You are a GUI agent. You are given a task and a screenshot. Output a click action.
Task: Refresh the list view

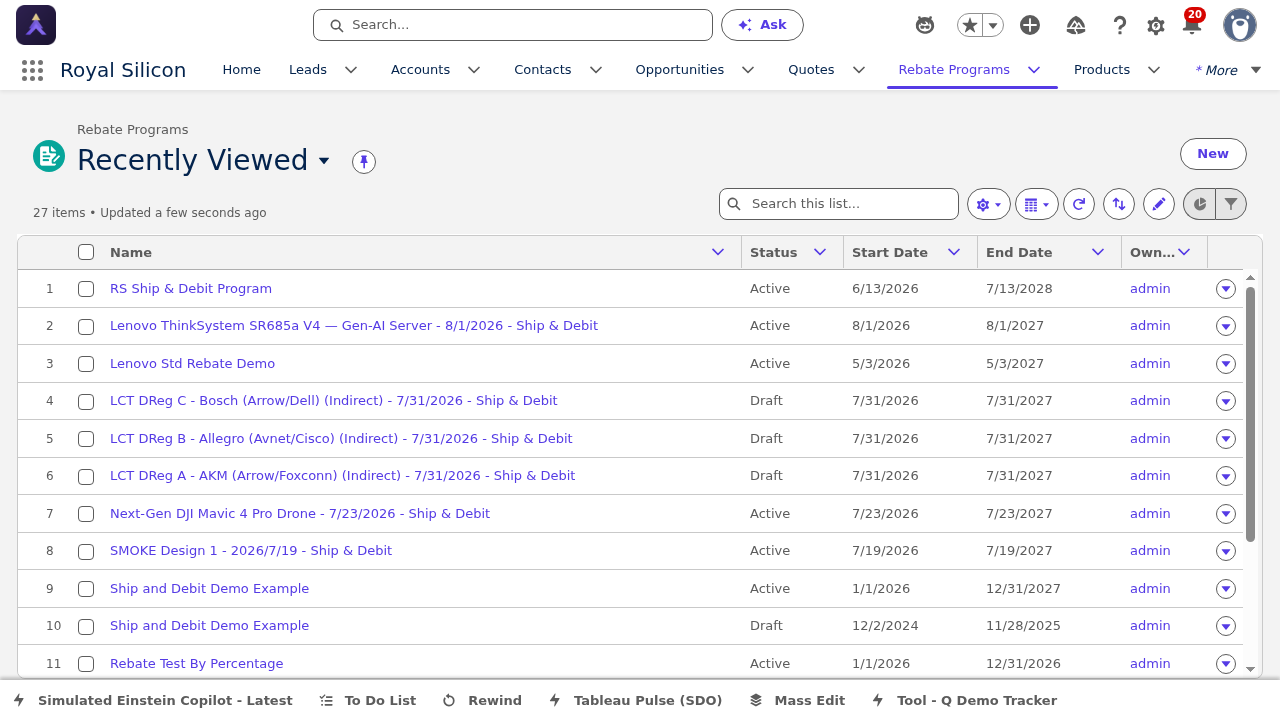tap(1079, 204)
